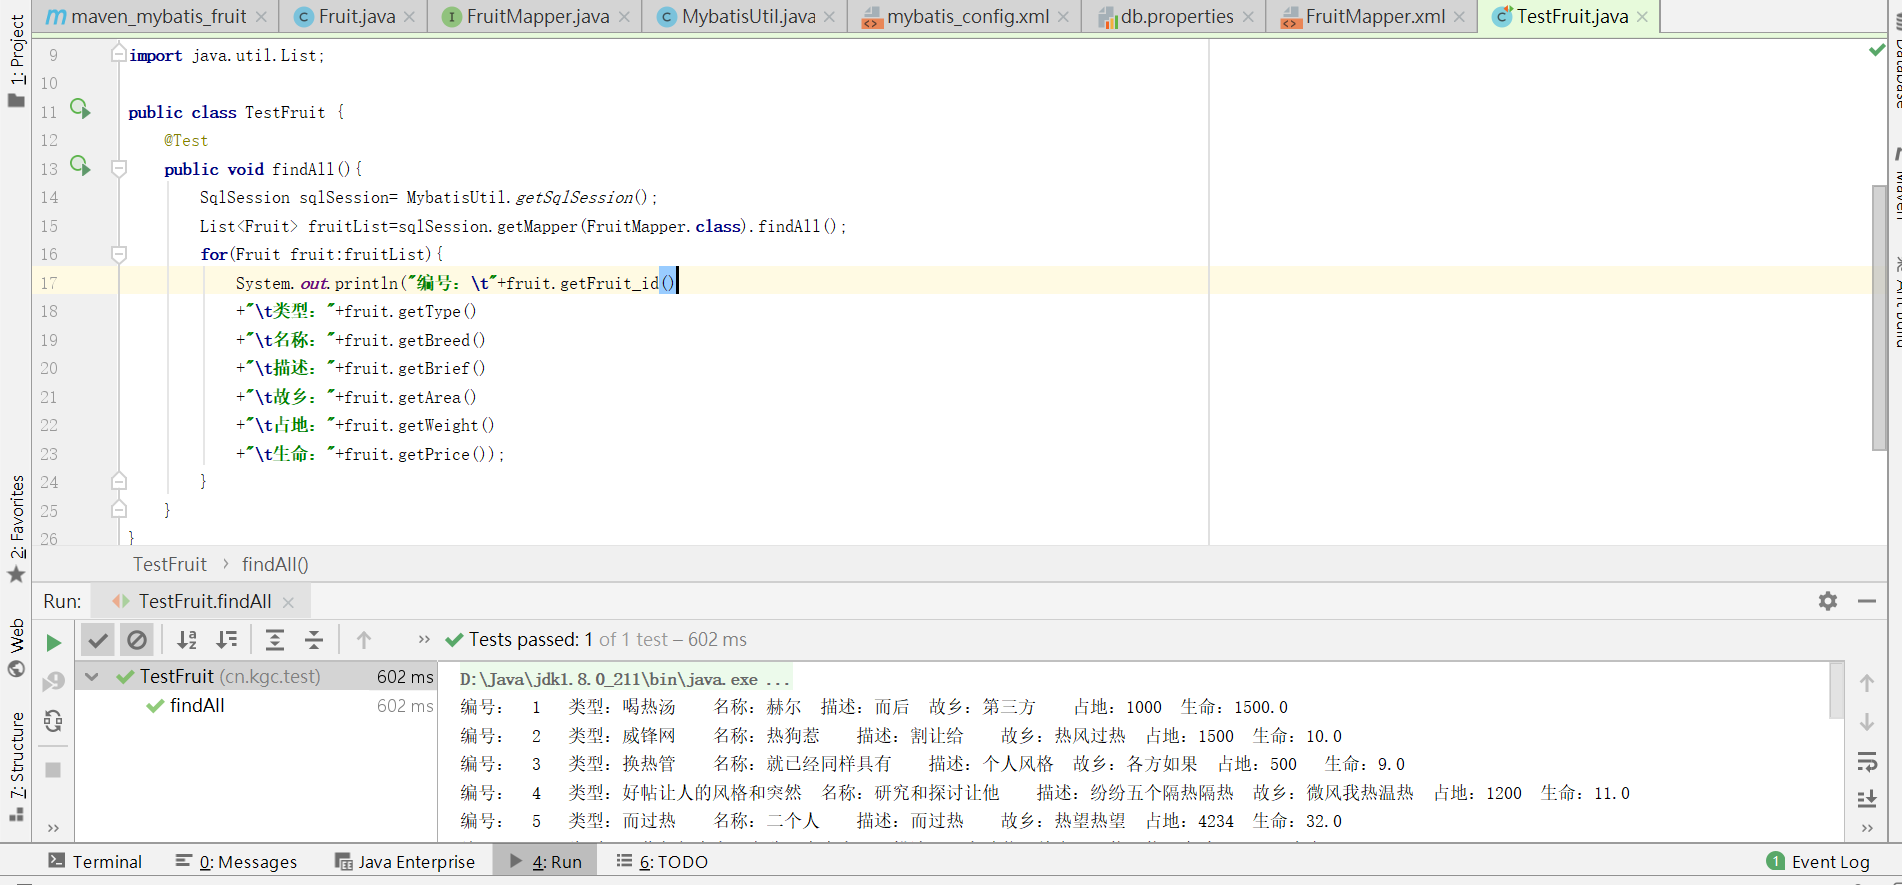
Task: Close the TestFruit.java tab
Action: pyautogui.click(x=1642, y=17)
